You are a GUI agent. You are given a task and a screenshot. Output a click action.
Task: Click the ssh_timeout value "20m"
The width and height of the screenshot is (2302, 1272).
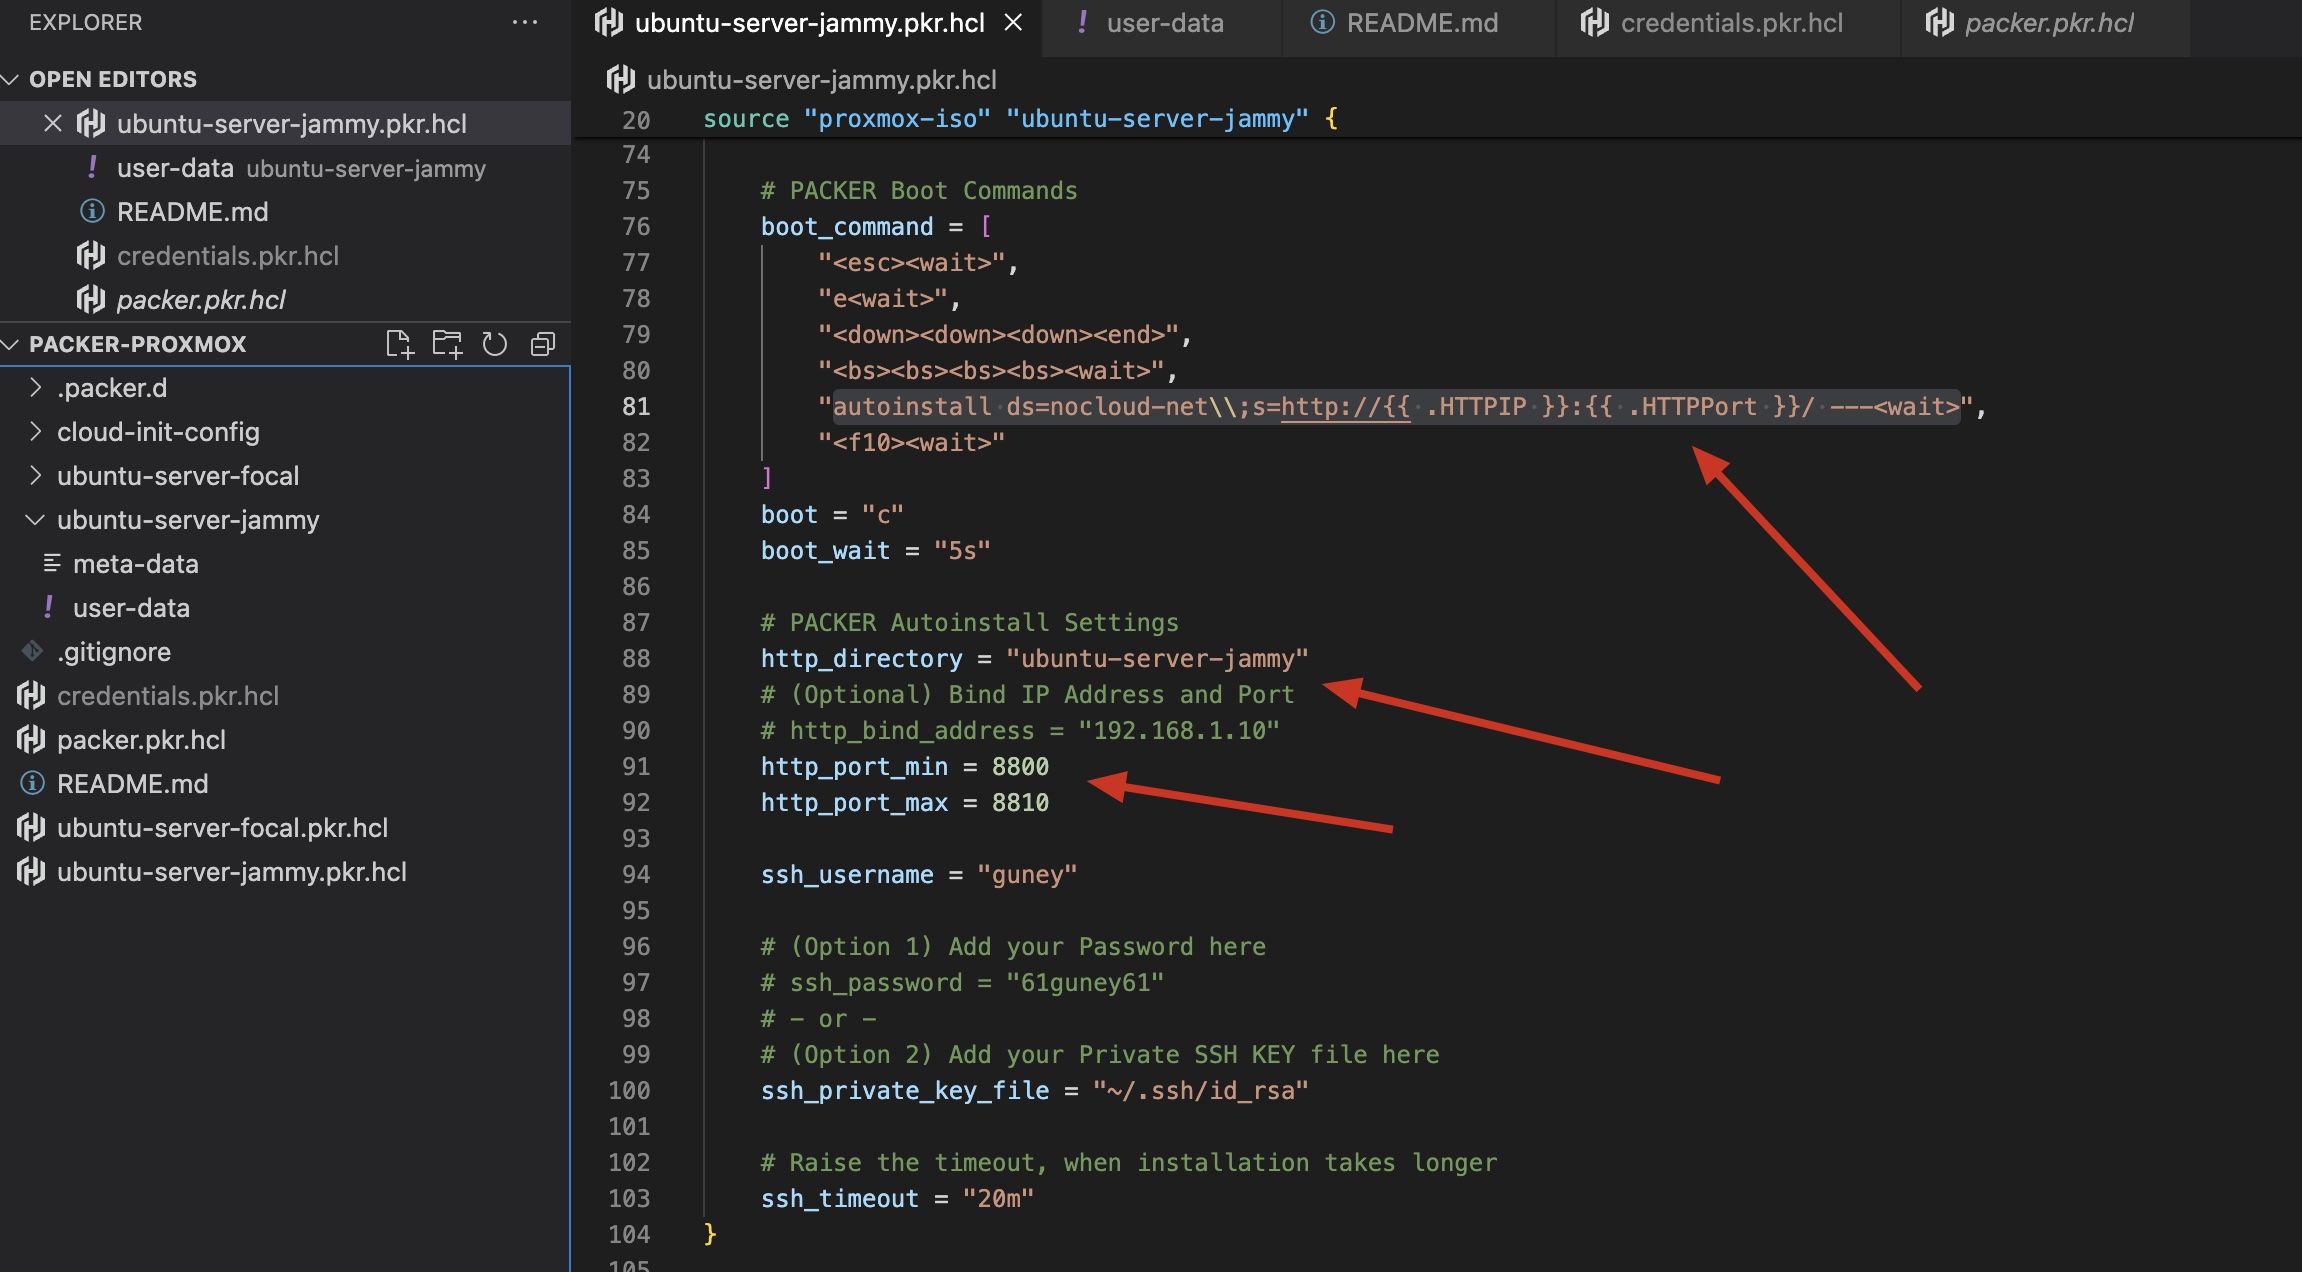[x=998, y=1198]
